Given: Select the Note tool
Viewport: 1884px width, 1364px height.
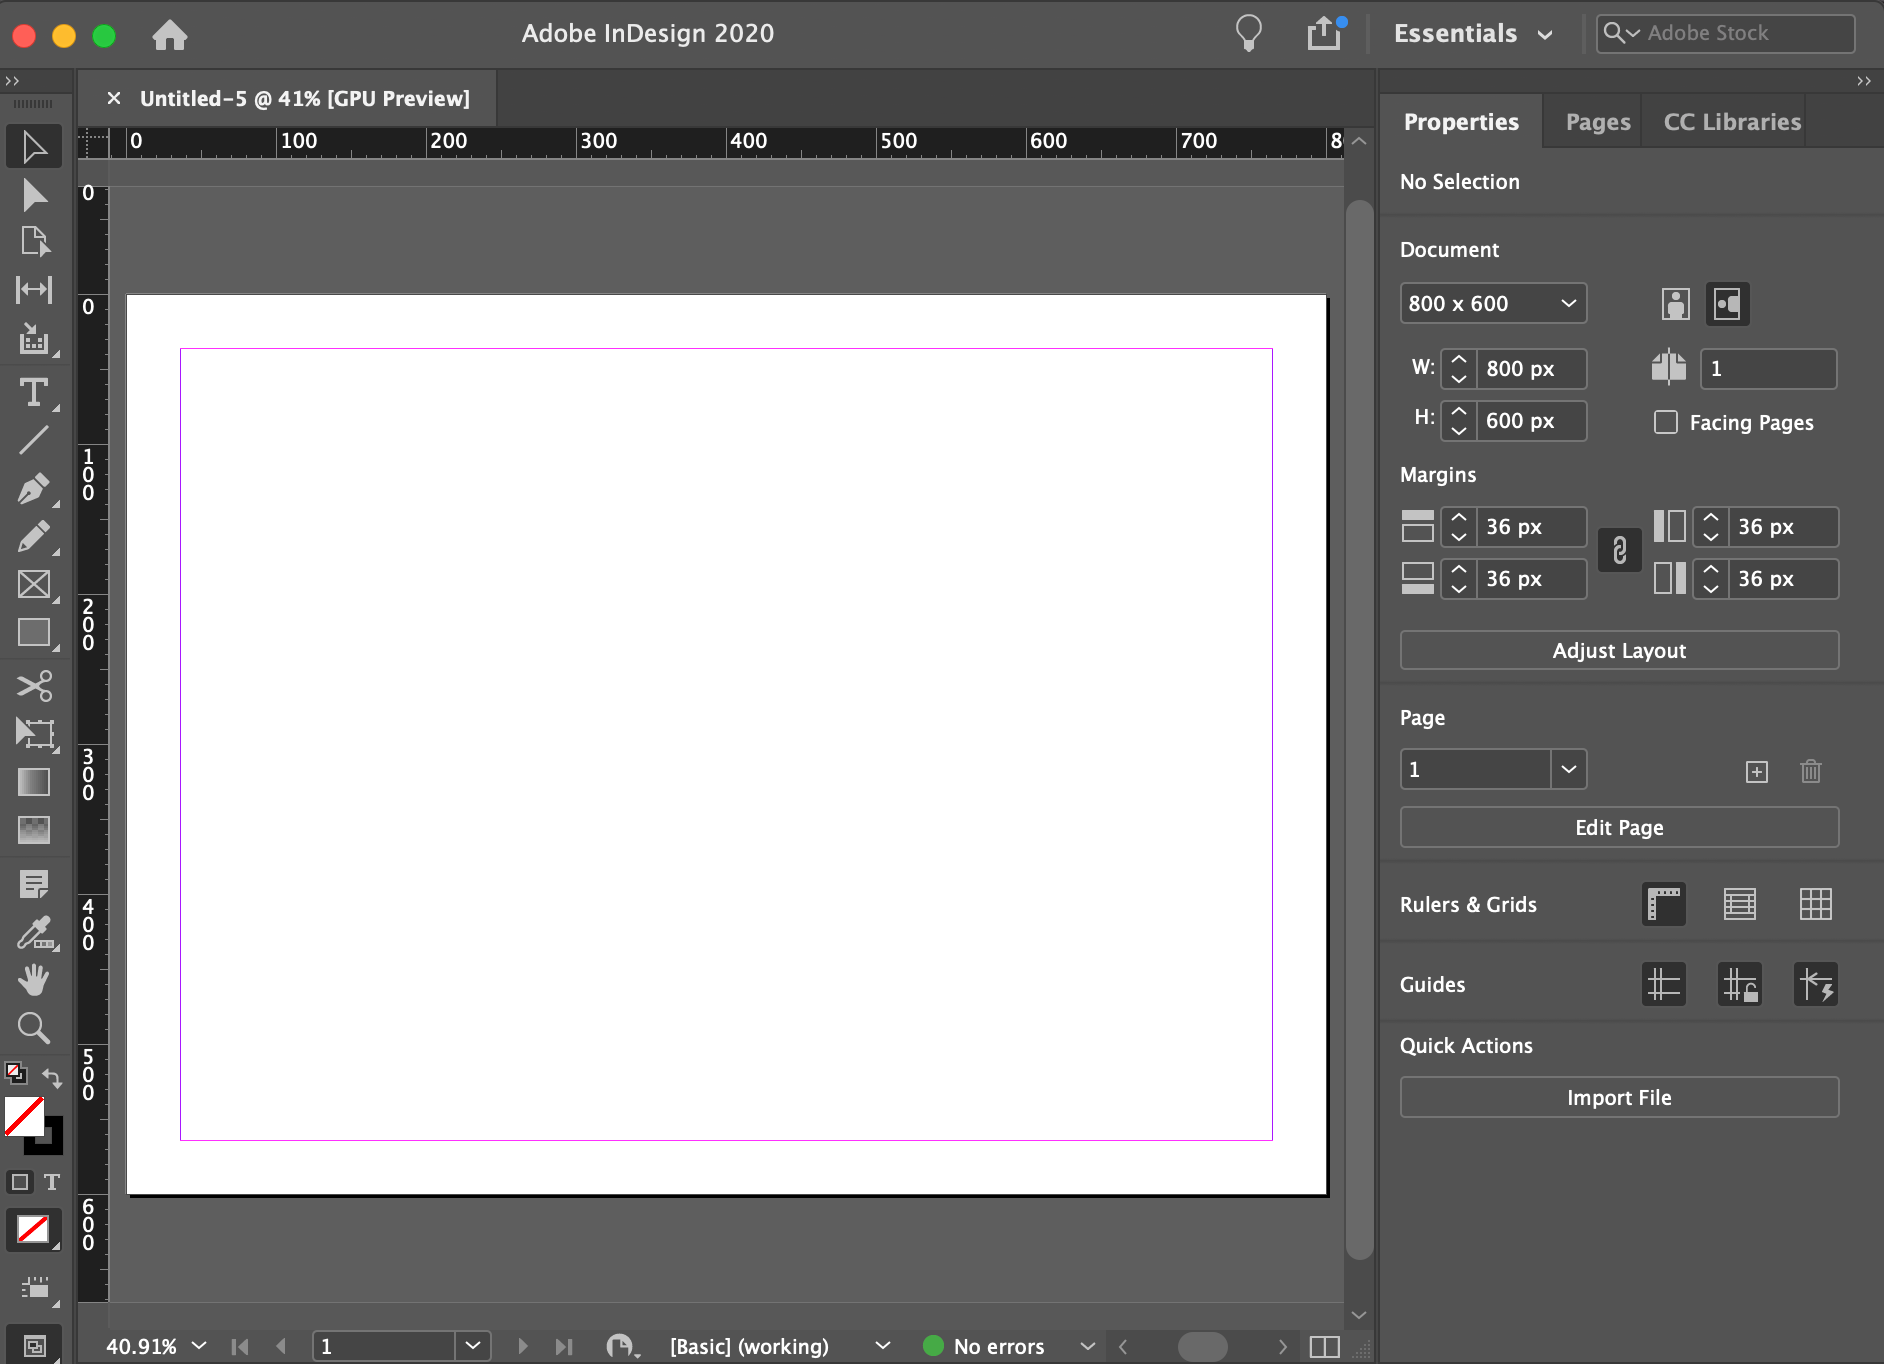Looking at the screenshot, I should (x=34, y=884).
